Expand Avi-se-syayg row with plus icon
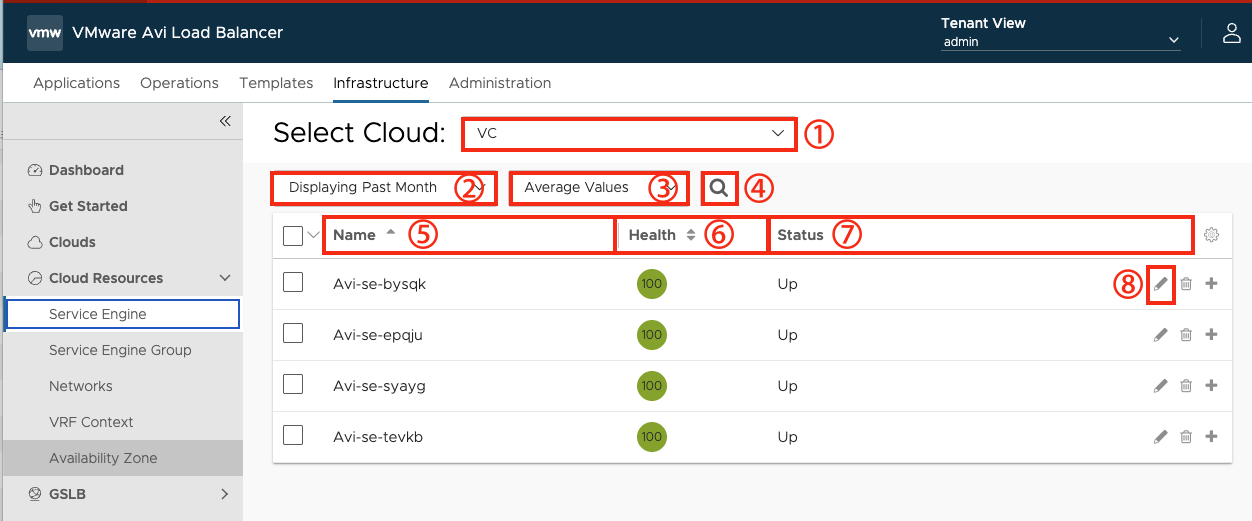This screenshot has height=521, width=1252. 1211,386
